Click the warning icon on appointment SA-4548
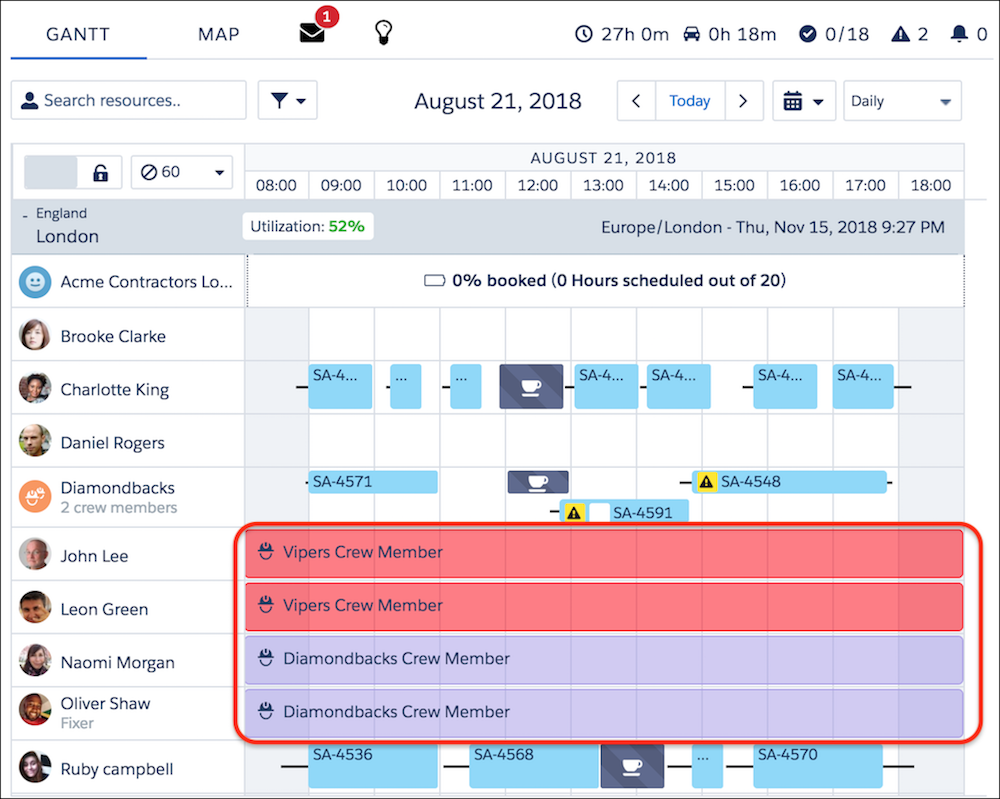The height and width of the screenshot is (799, 1000). tap(706, 481)
